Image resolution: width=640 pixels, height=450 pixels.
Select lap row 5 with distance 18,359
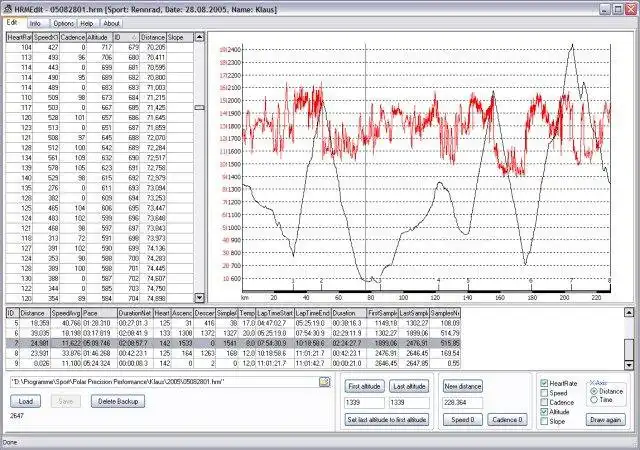[233, 323]
